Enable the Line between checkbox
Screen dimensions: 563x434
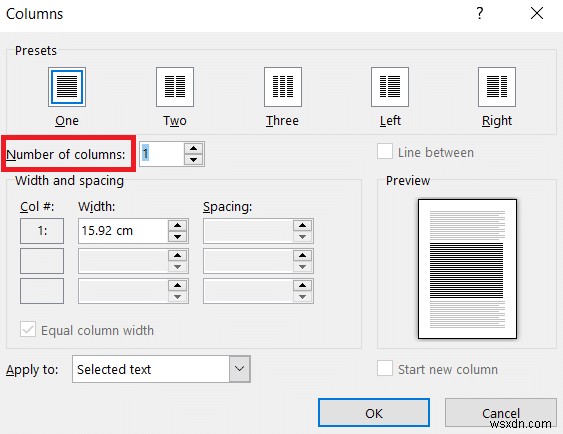coord(385,151)
